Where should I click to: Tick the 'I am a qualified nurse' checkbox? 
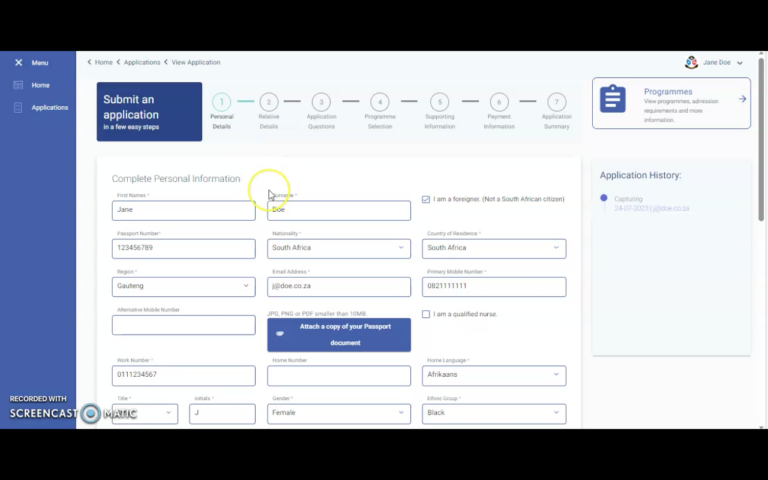pyautogui.click(x=426, y=314)
